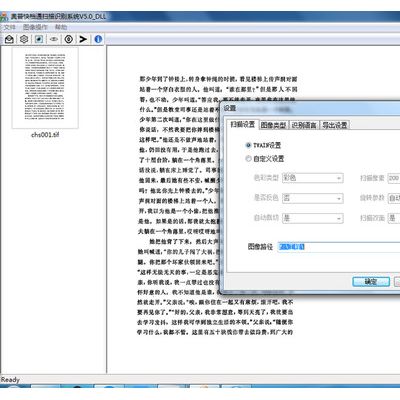Open the 图像操作 menu
400x400 pixels.
coord(35,27)
